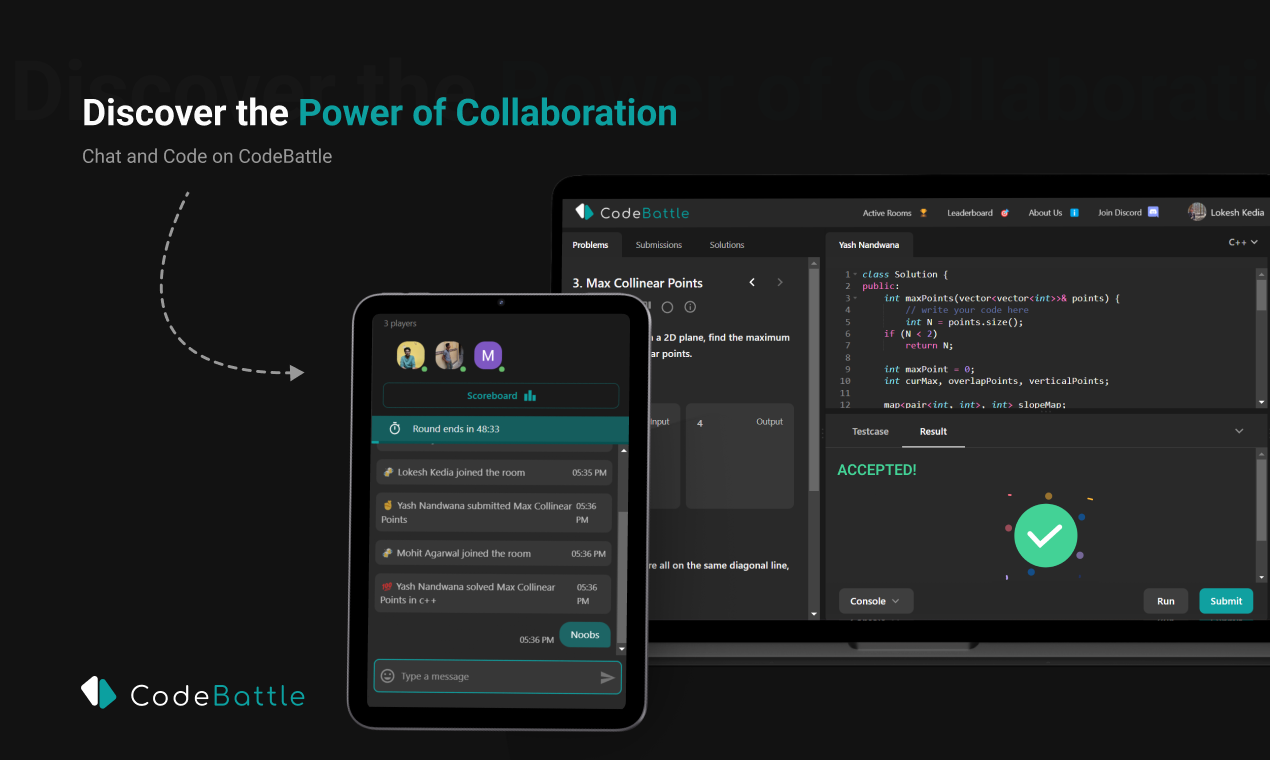1270x760 pixels.
Task: Click the tablet chat scrollbar thumb
Action: [x=623, y=576]
